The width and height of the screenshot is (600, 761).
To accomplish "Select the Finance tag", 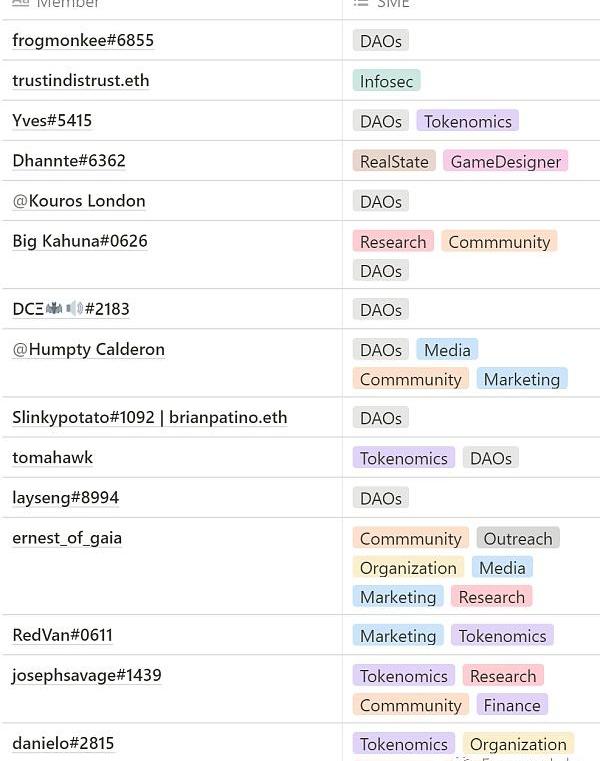I will [x=512, y=705].
